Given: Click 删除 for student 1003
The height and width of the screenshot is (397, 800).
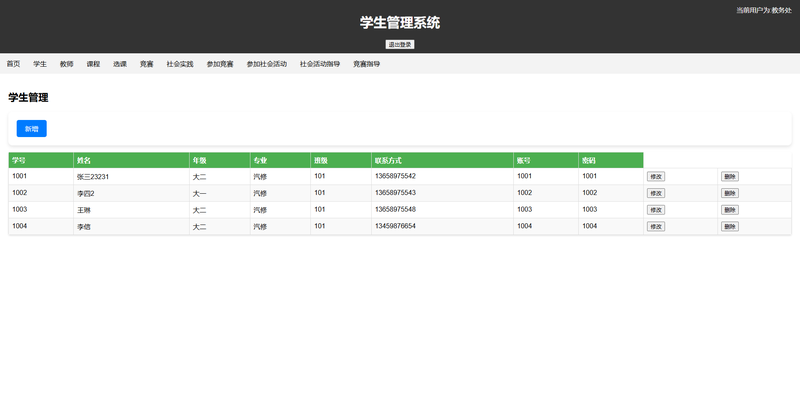Looking at the screenshot, I should [730, 210].
